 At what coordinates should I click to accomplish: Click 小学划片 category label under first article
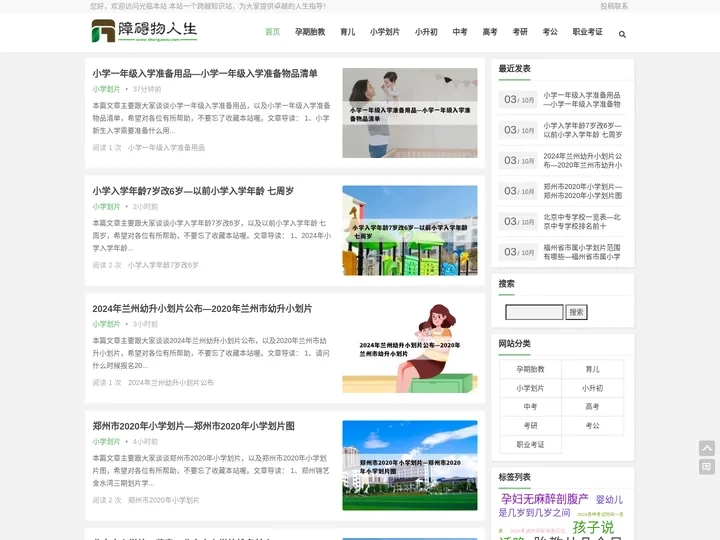click(x=106, y=89)
